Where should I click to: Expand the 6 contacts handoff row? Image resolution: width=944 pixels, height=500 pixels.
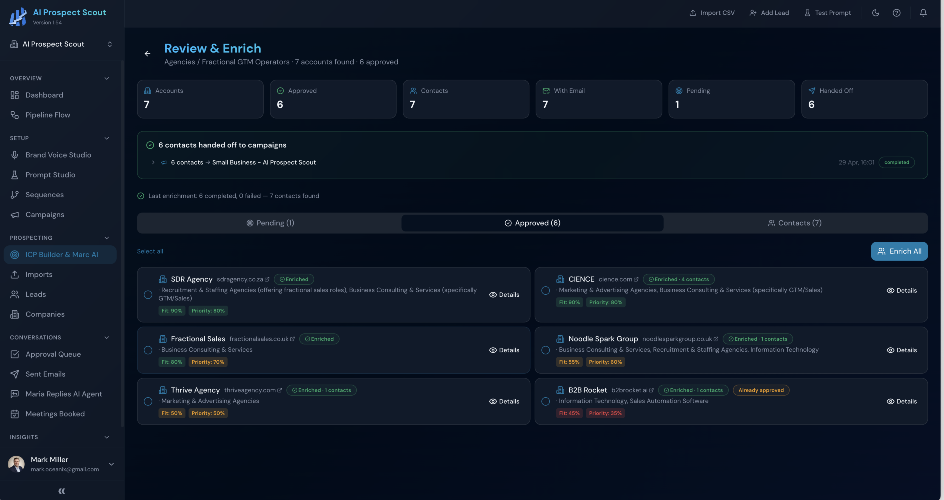click(153, 162)
